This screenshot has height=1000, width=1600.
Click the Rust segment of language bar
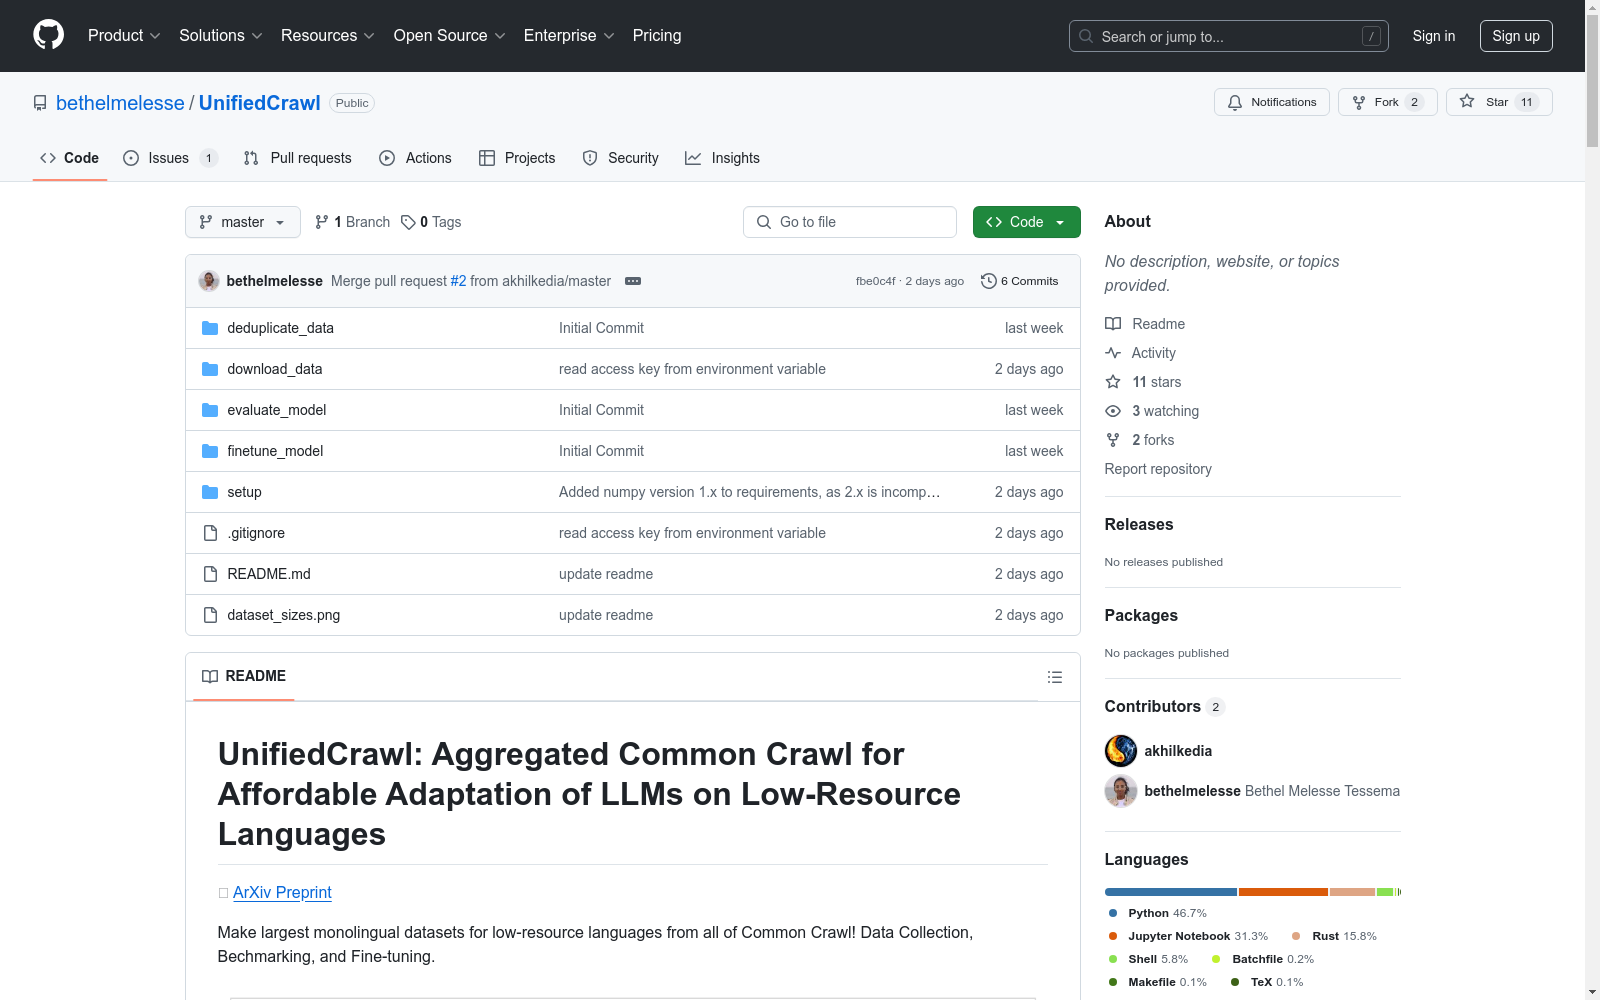(x=1352, y=892)
